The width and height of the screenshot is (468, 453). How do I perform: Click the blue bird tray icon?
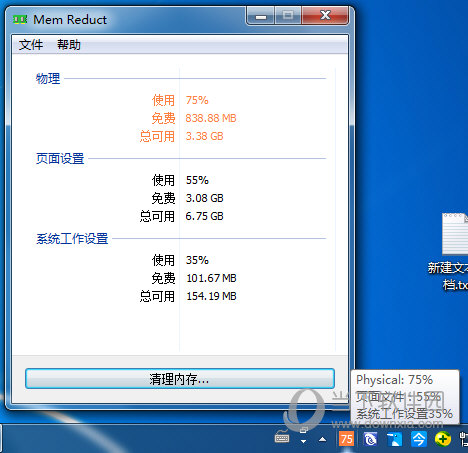(x=394, y=439)
